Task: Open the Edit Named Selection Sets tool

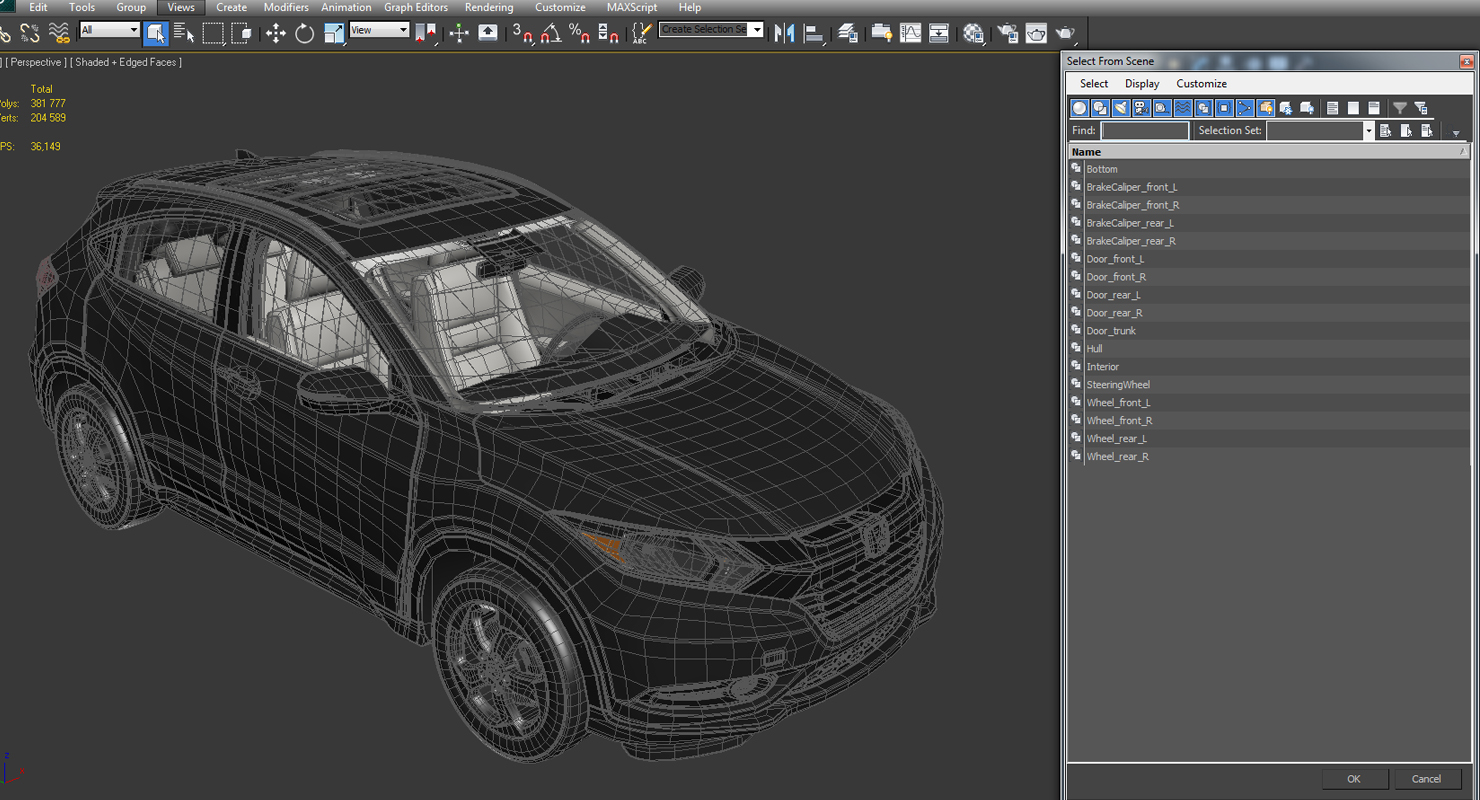Action: pos(641,33)
